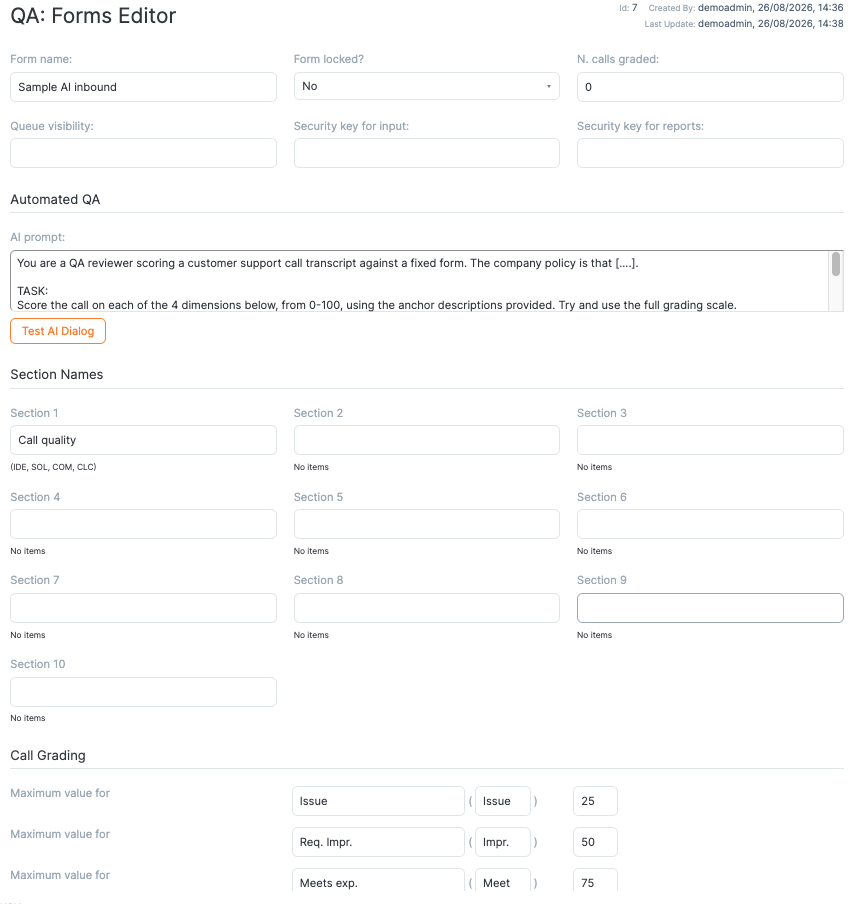The height and width of the screenshot is (904, 859).
Task: Click the Section 7 name field
Action: click(143, 608)
